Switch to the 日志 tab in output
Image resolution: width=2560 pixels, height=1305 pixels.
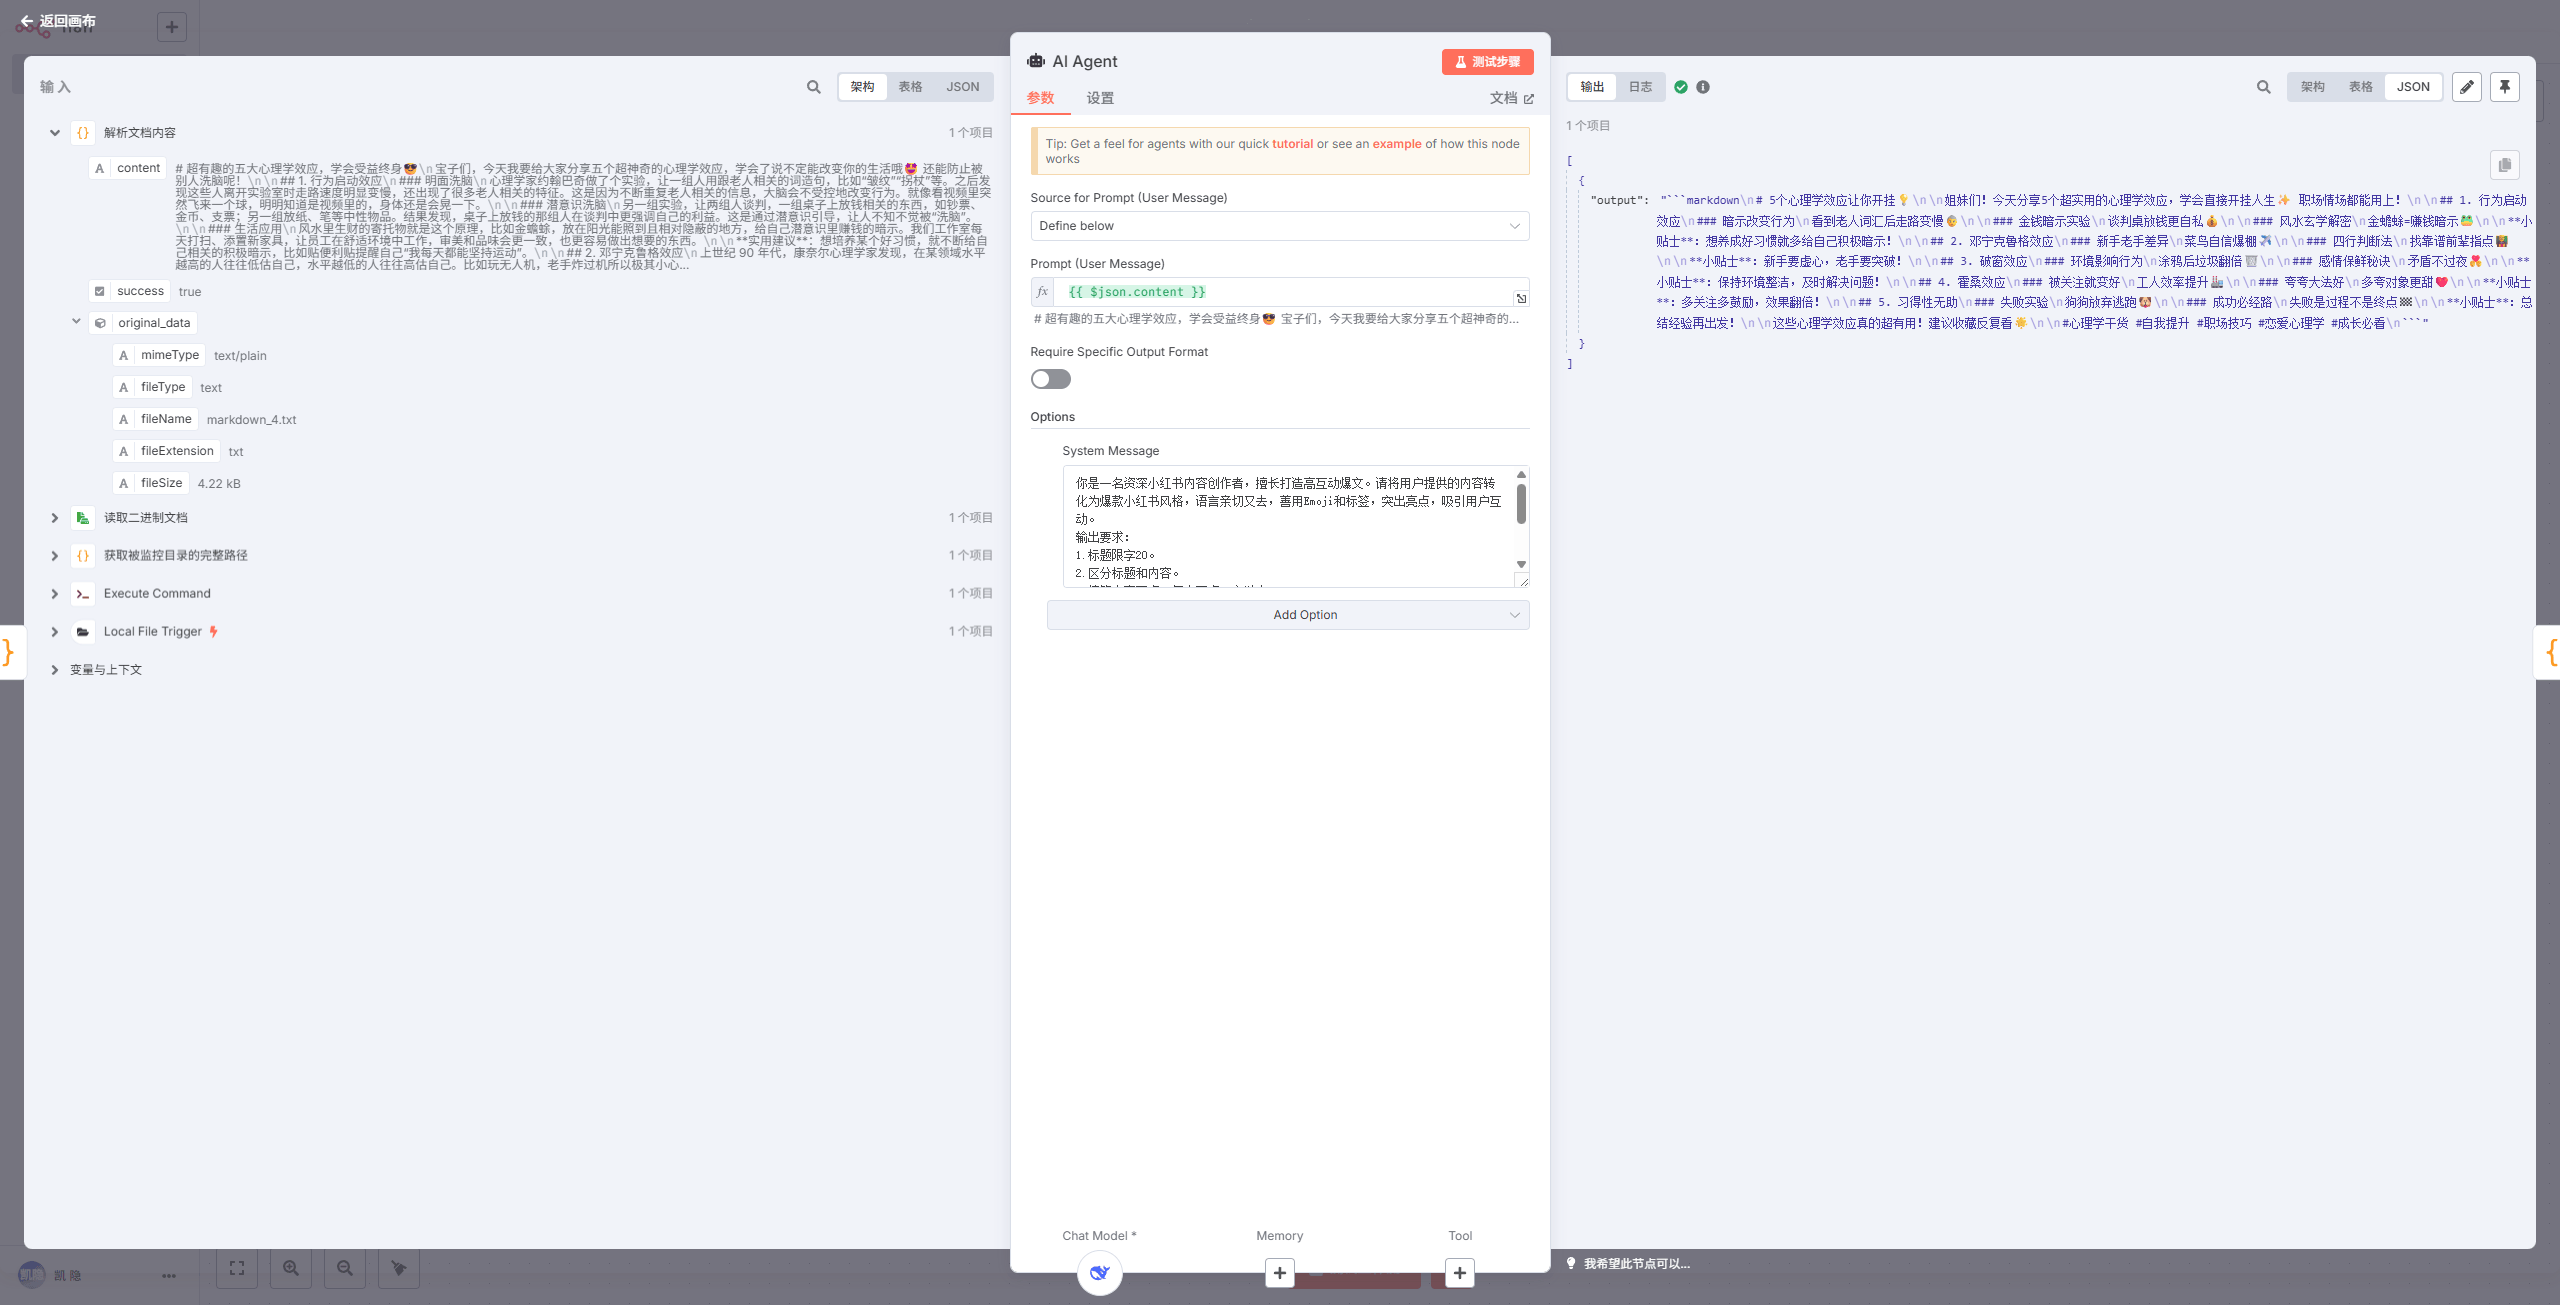tap(1640, 87)
